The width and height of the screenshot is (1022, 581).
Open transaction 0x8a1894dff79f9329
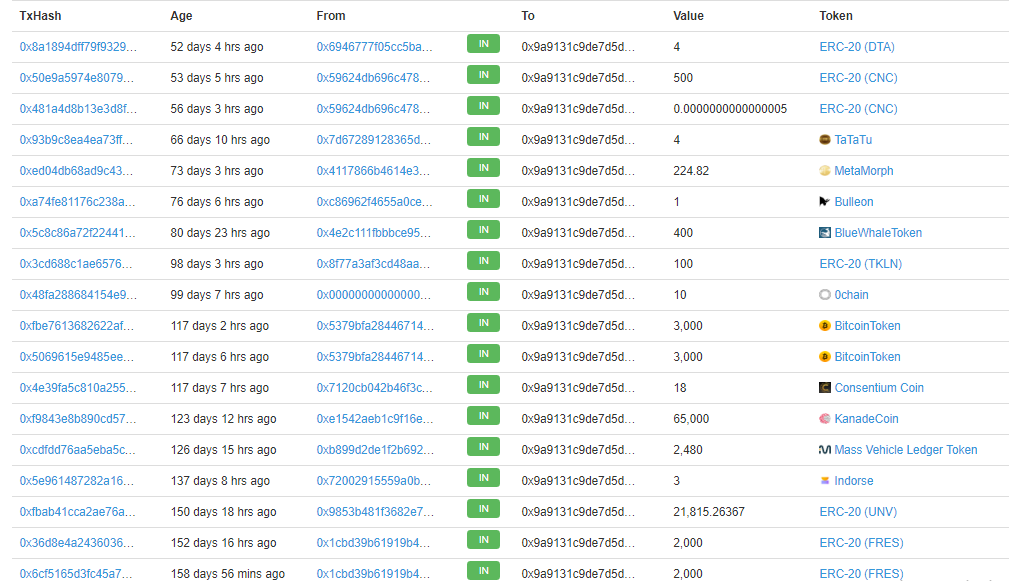(78, 47)
